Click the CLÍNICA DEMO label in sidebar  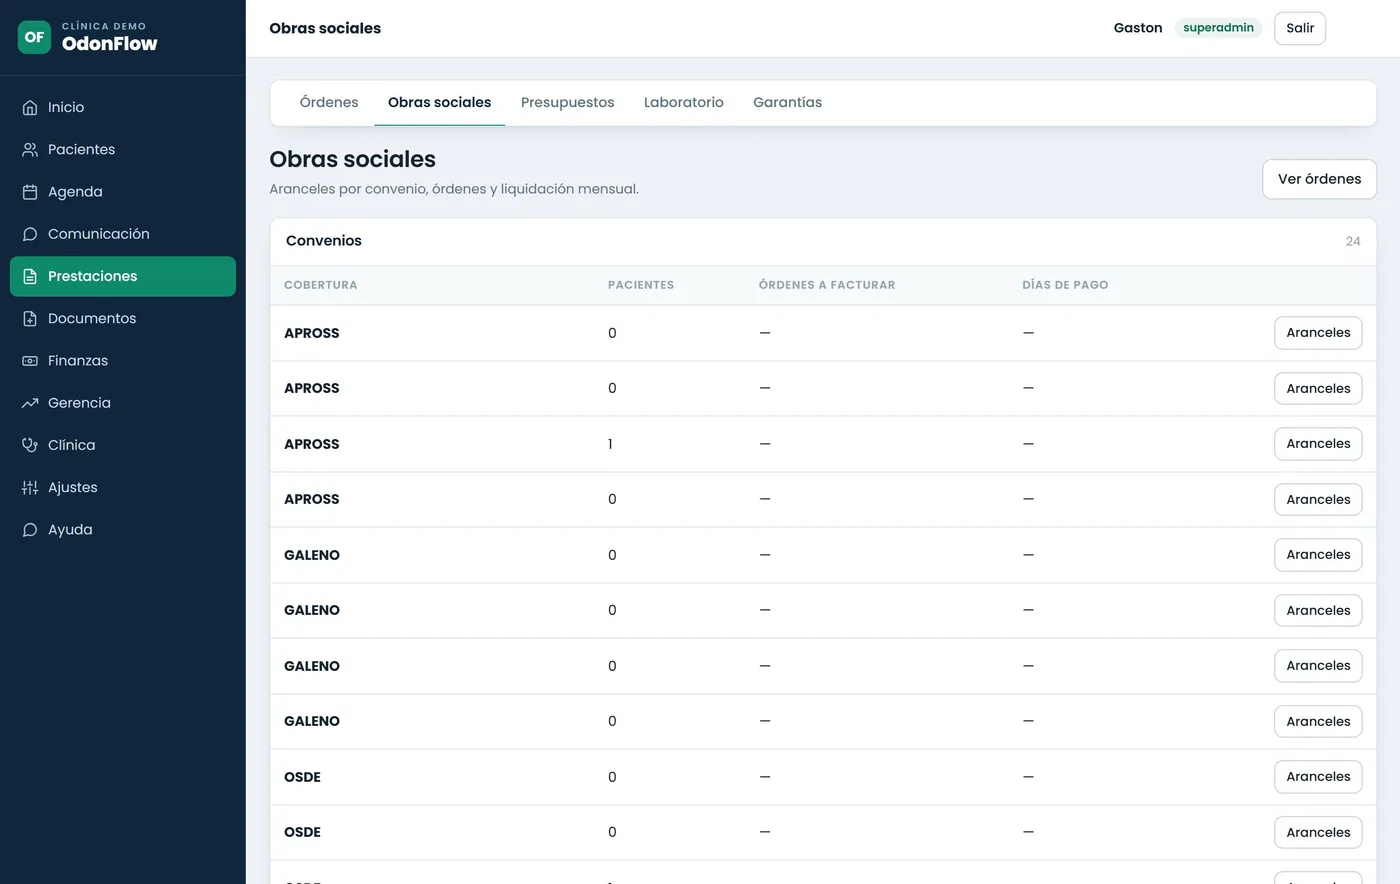[x=104, y=26]
